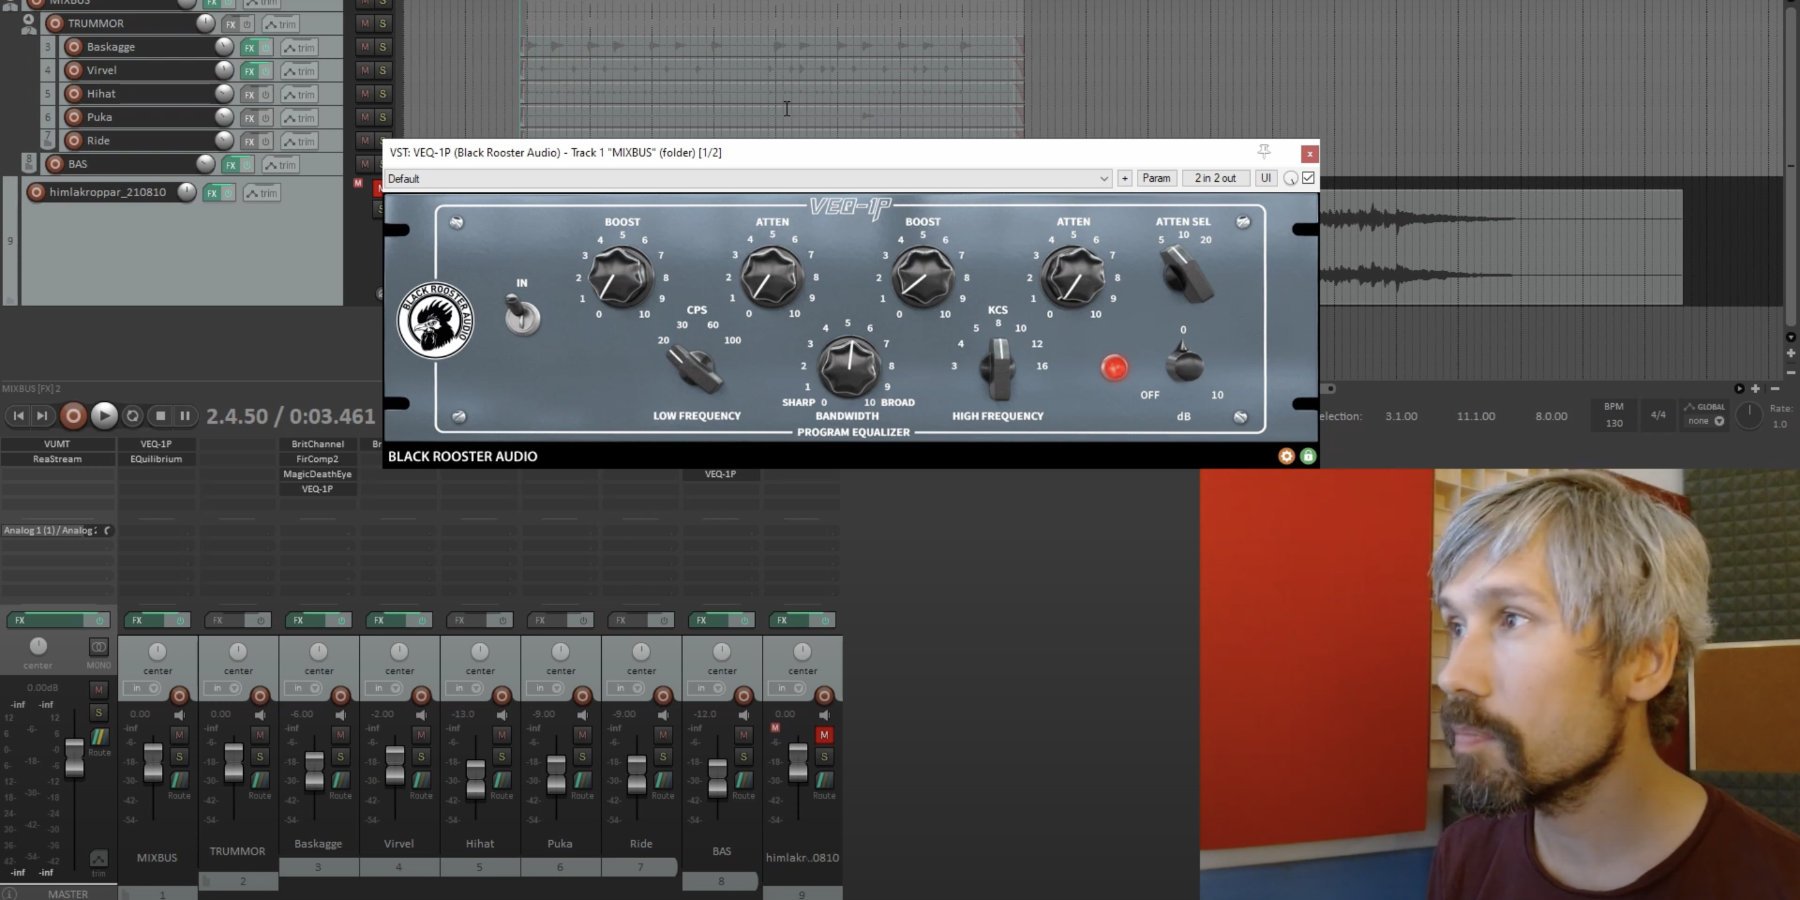Stop playback using the transport Stop button

click(160, 416)
